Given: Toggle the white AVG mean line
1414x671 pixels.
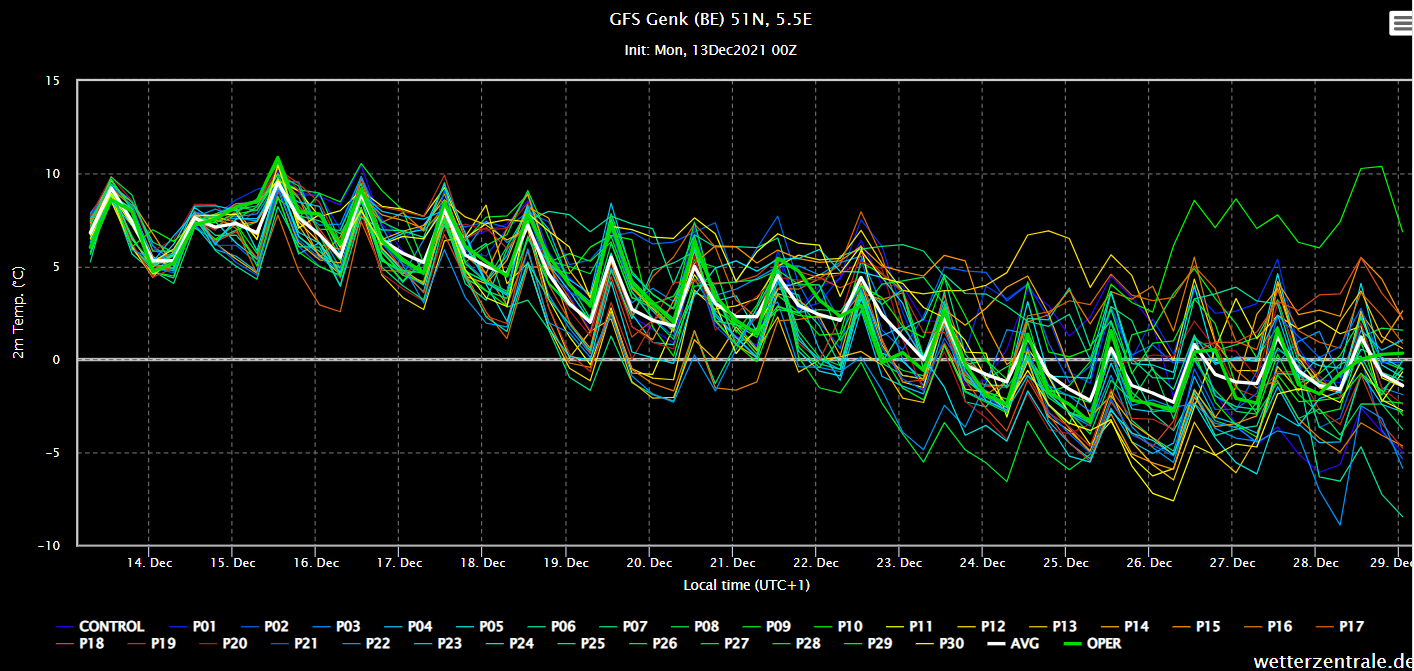Looking at the screenshot, I should click(x=1011, y=644).
